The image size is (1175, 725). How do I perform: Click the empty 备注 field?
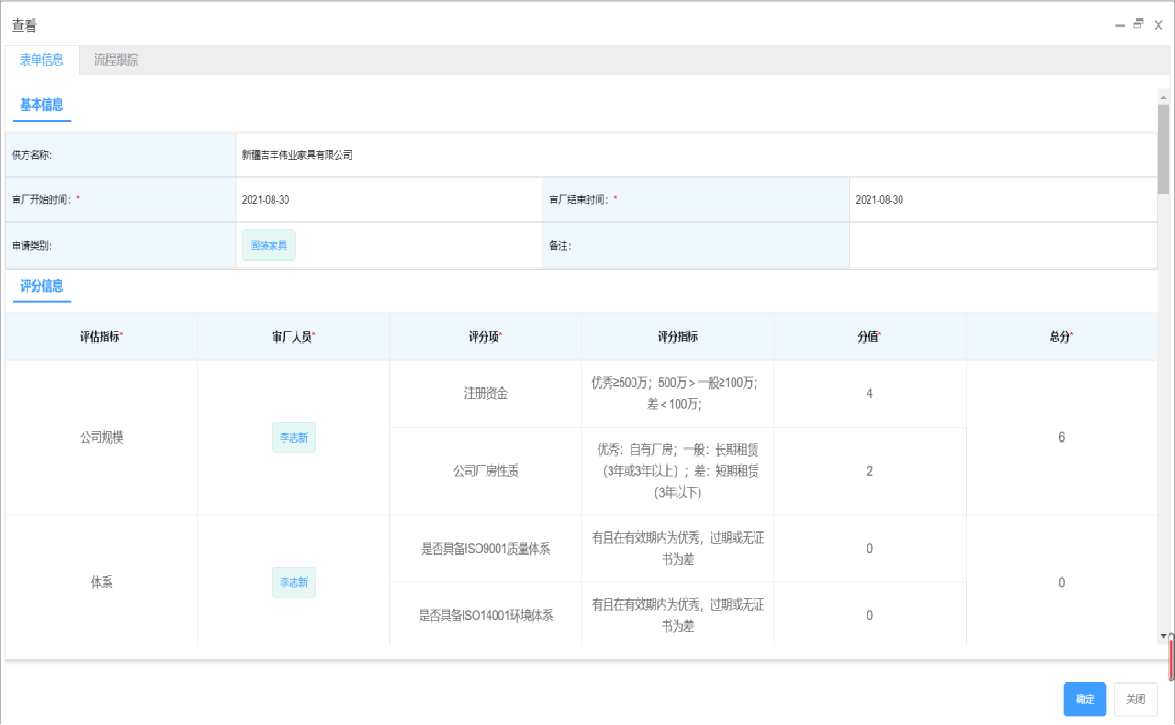pyautogui.click(x=1002, y=245)
